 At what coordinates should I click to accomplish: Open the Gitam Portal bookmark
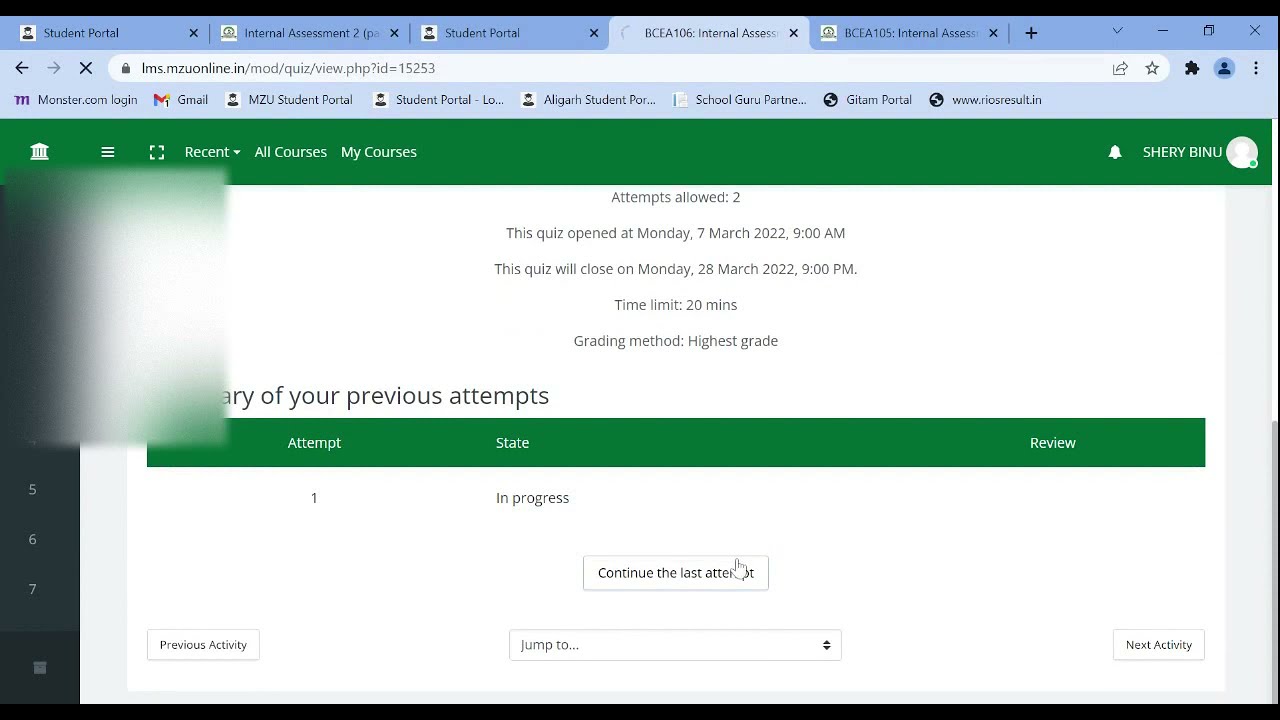867,100
